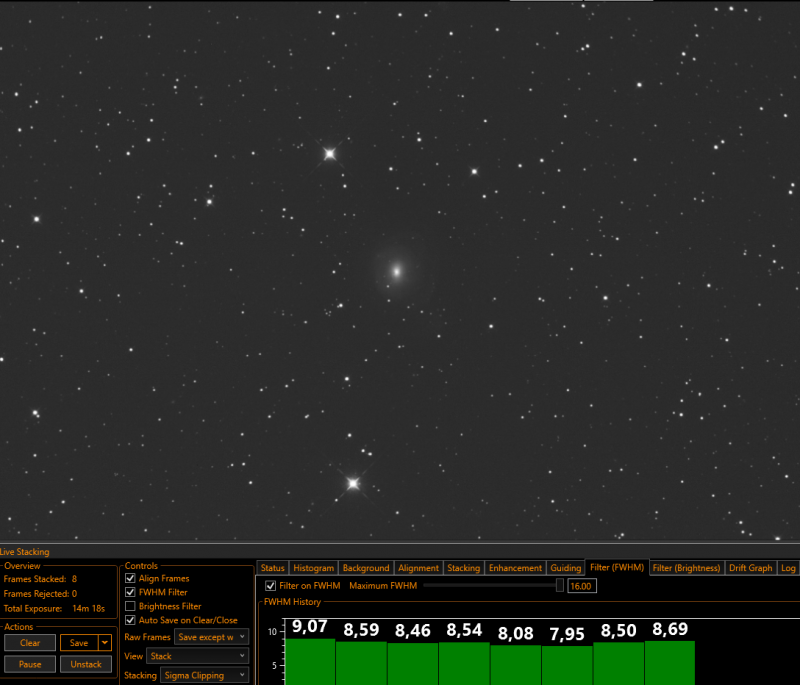Viewport: 800px width, 685px height.
Task: Disable the FWHM Filter checkbox
Action: (x=130, y=592)
